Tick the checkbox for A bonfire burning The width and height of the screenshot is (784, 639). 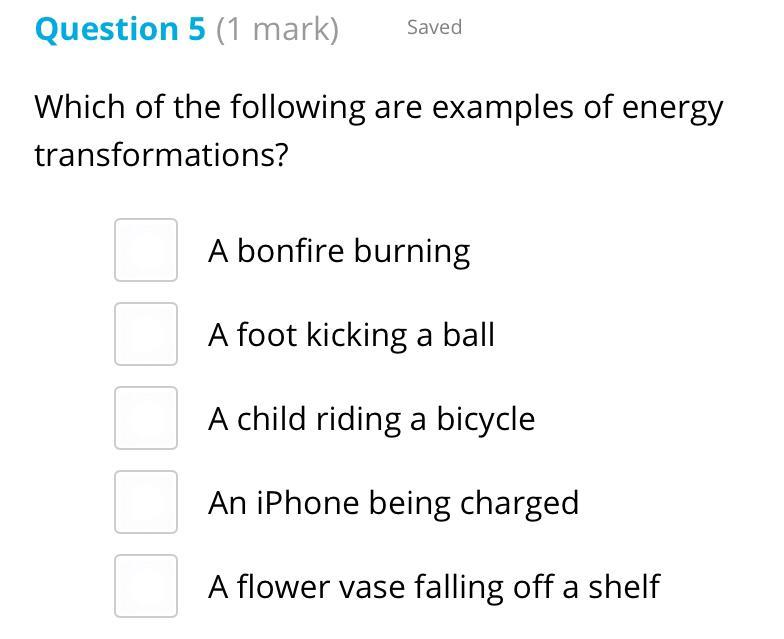pyautogui.click(x=146, y=250)
